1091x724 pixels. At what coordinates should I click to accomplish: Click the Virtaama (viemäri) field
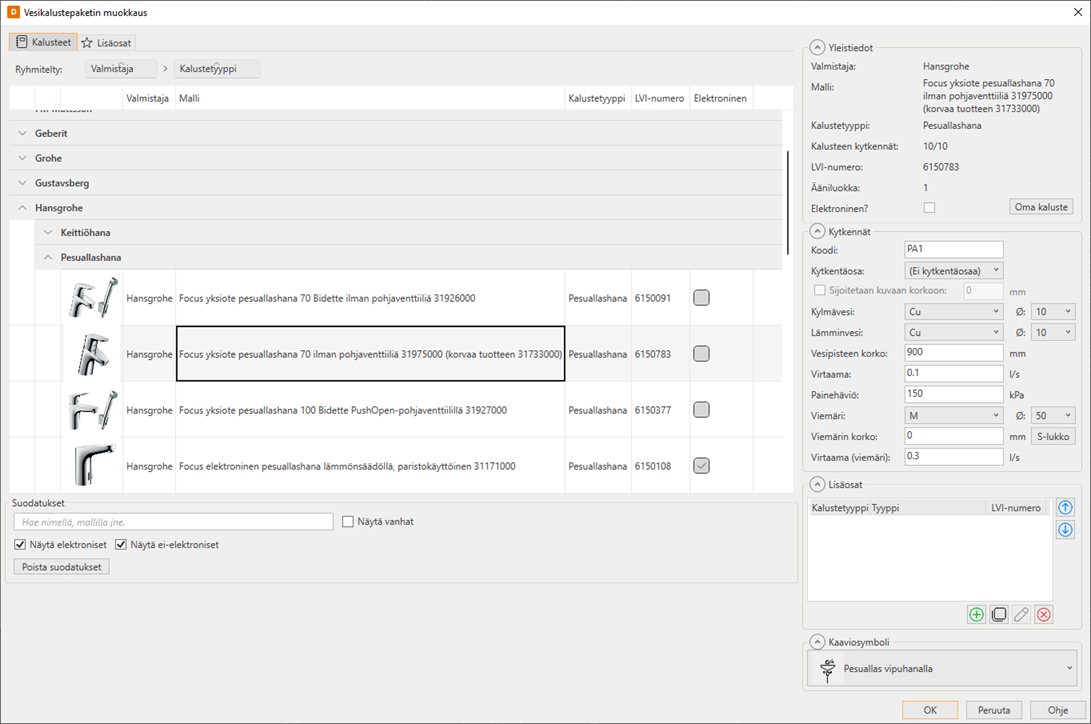[x=954, y=457]
